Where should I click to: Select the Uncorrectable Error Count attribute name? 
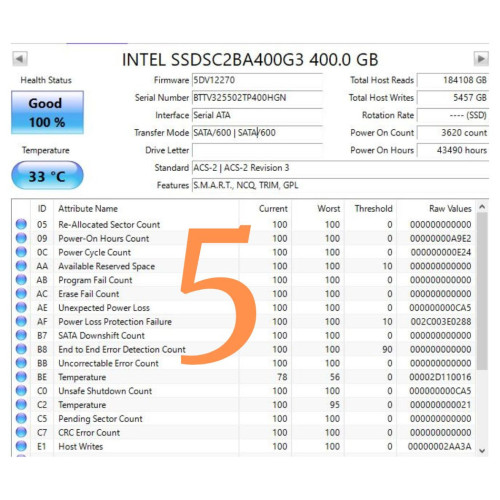coord(108,363)
